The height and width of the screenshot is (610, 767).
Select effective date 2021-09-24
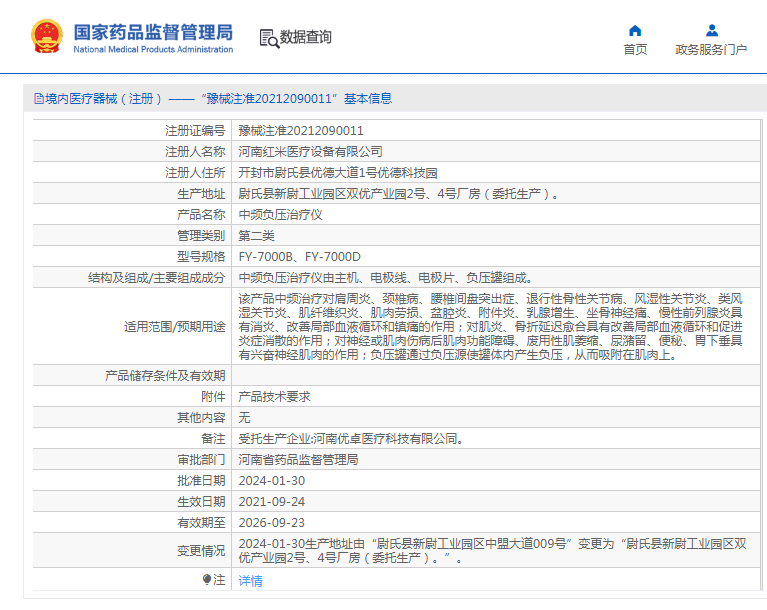pos(271,502)
